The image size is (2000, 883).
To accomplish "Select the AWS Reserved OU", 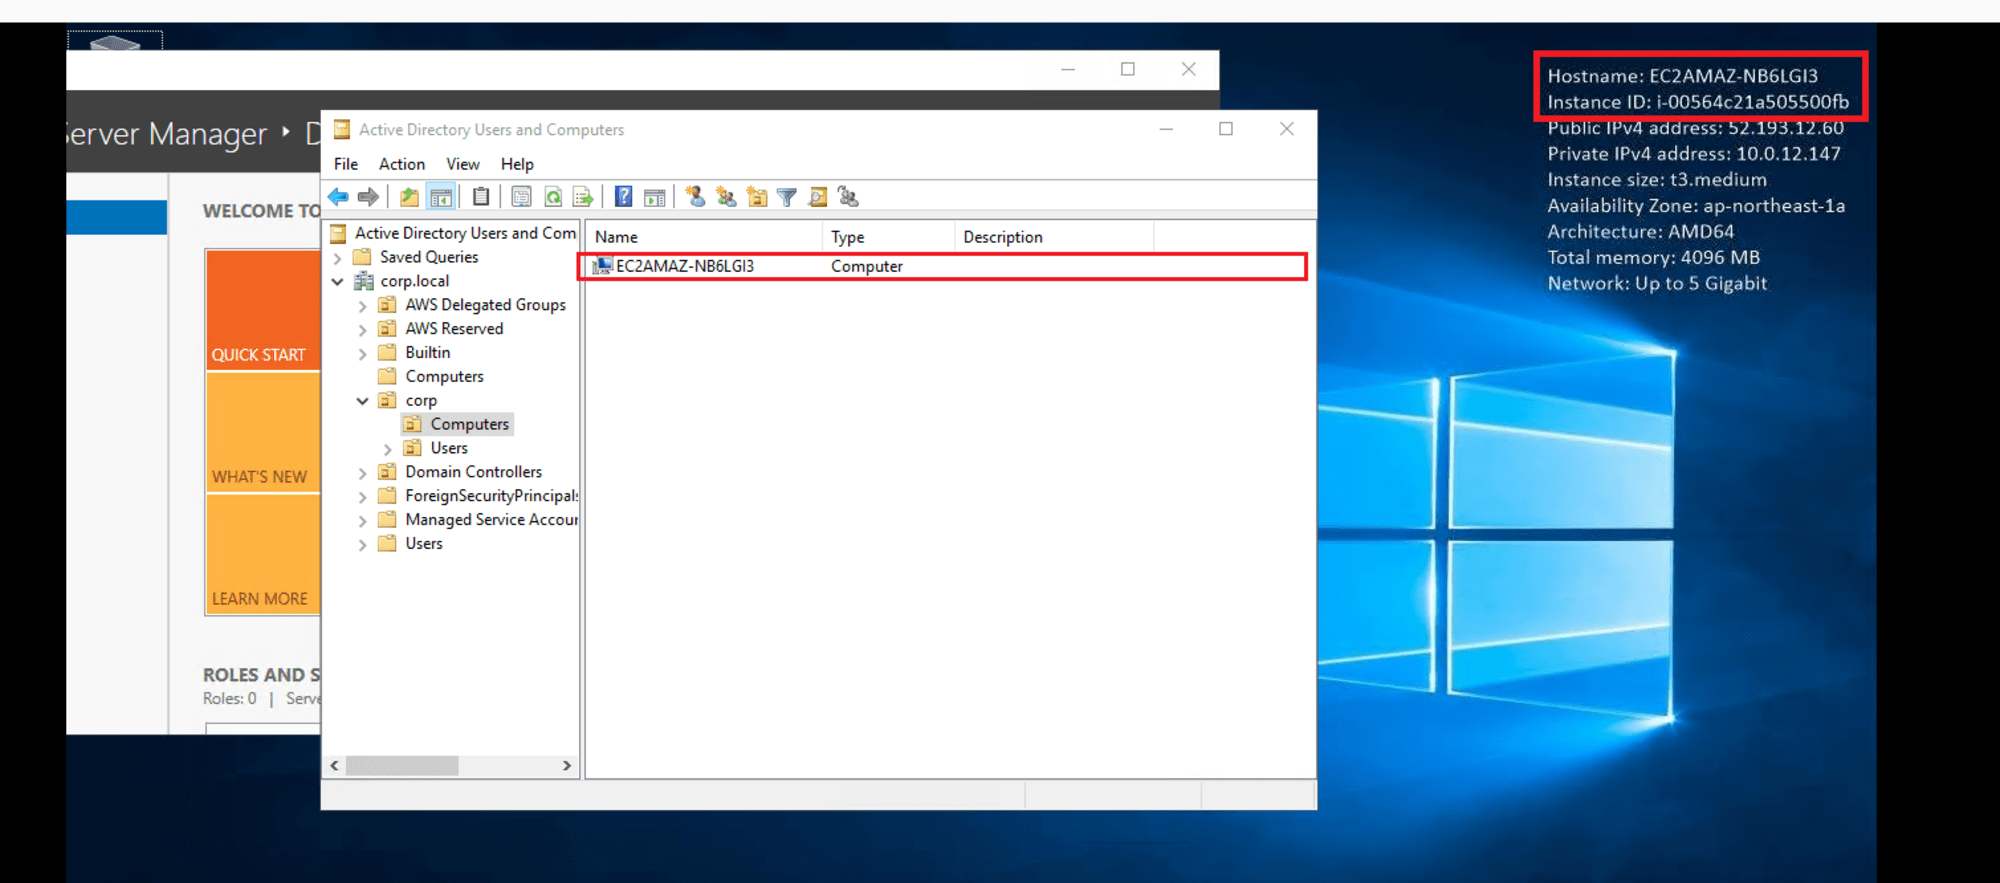I will 454,329.
